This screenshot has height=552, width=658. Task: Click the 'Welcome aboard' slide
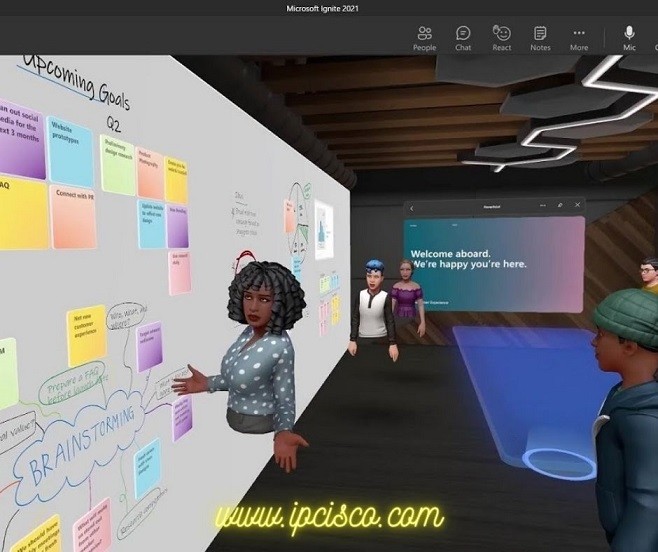tap(494, 264)
